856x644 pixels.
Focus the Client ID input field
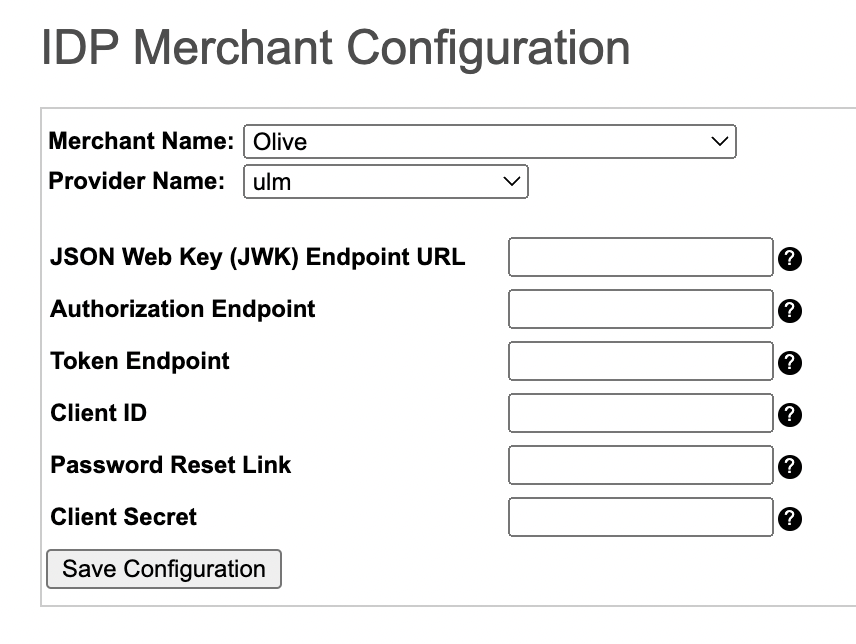point(641,413)
